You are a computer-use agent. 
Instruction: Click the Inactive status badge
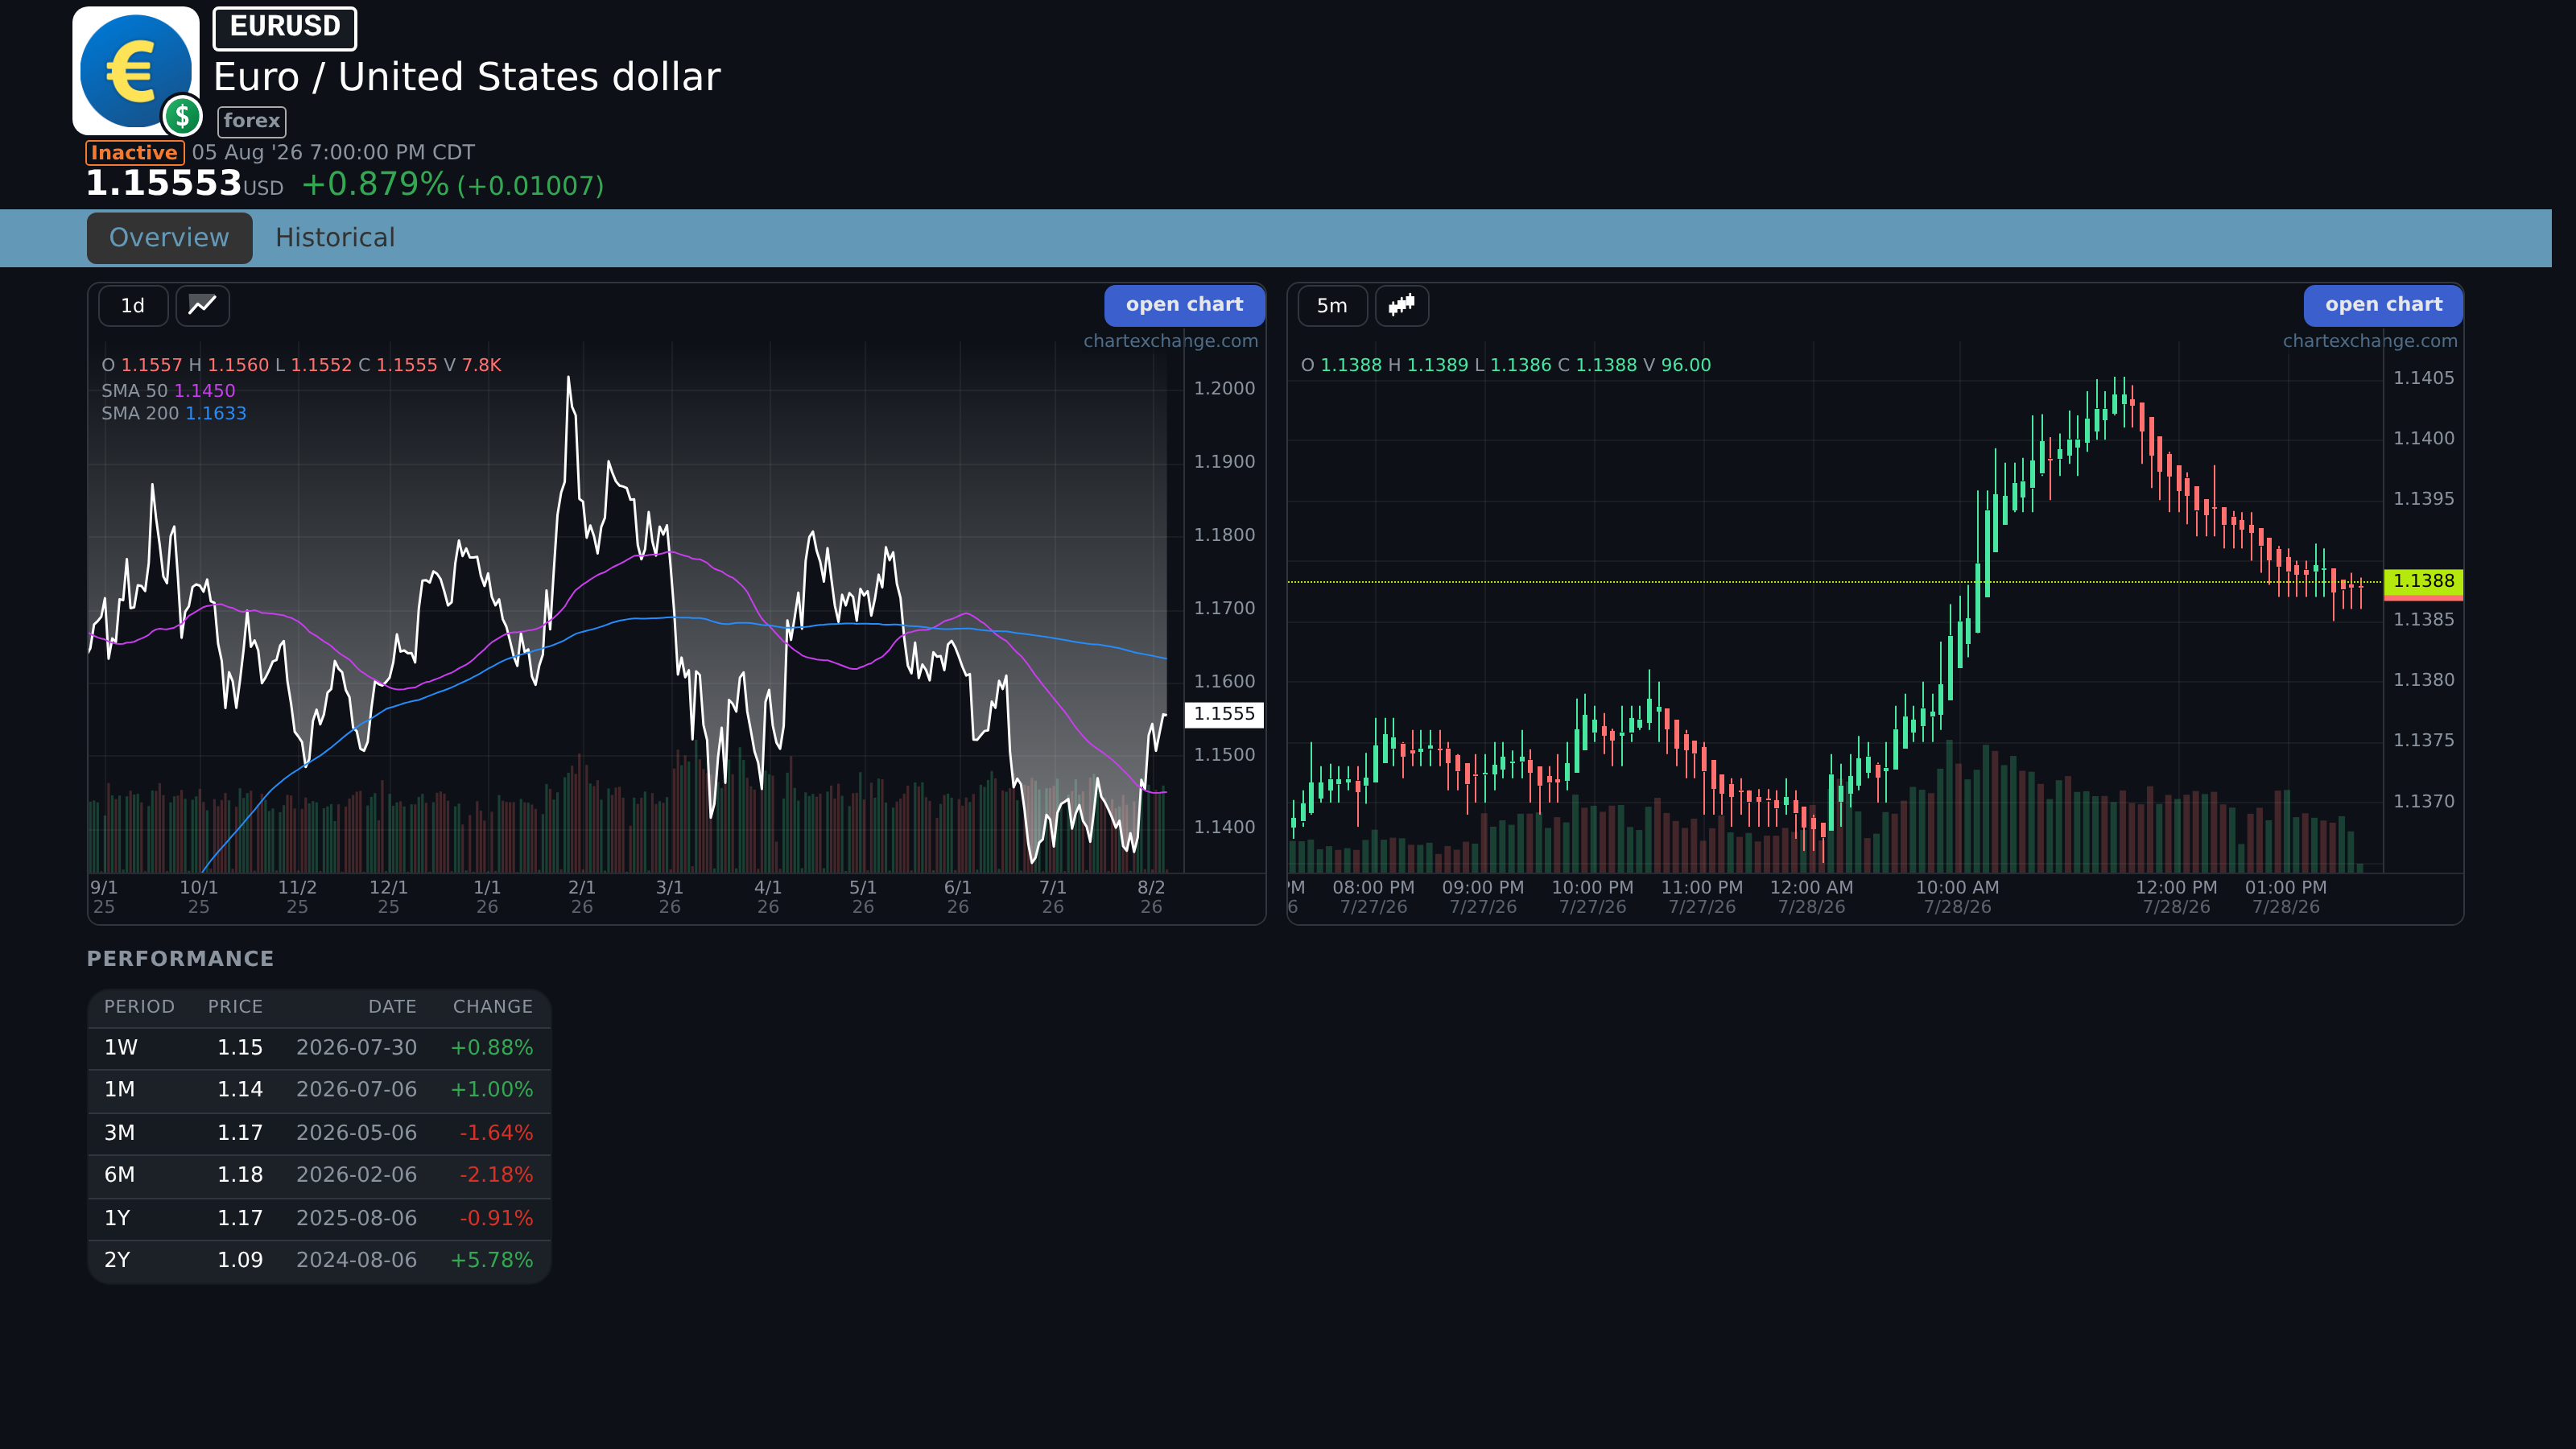point(135,153)
